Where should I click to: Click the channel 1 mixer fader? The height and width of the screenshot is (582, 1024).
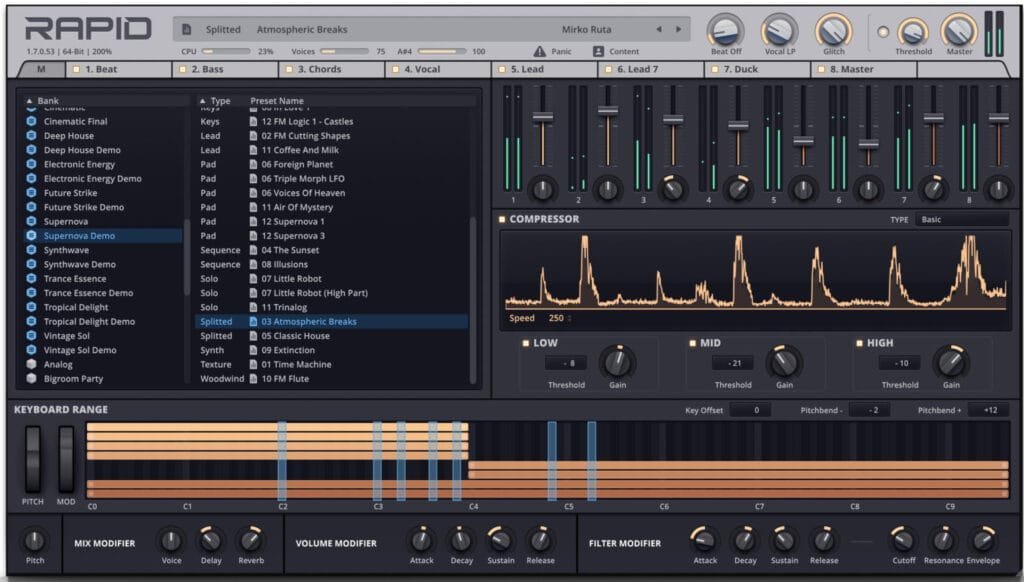pyautogui.click(x=542, y=117)
